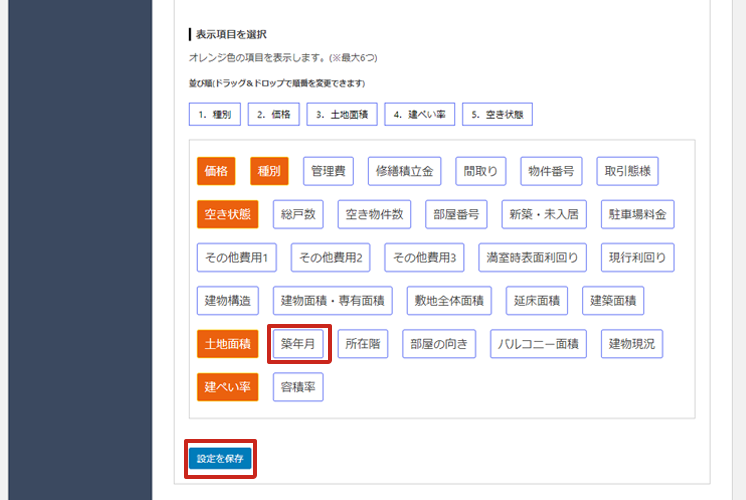Image resolution: width=746 pixels, height=500 pixels.
Task: Select the 間取り item
Action: (x=481, y=172)
